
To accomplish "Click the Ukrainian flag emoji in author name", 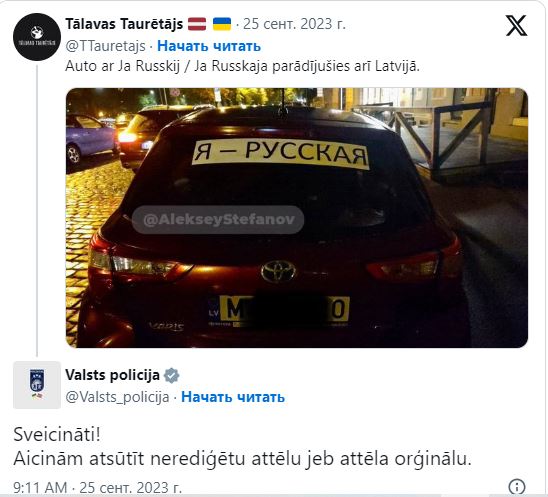I will coord(222,24).
